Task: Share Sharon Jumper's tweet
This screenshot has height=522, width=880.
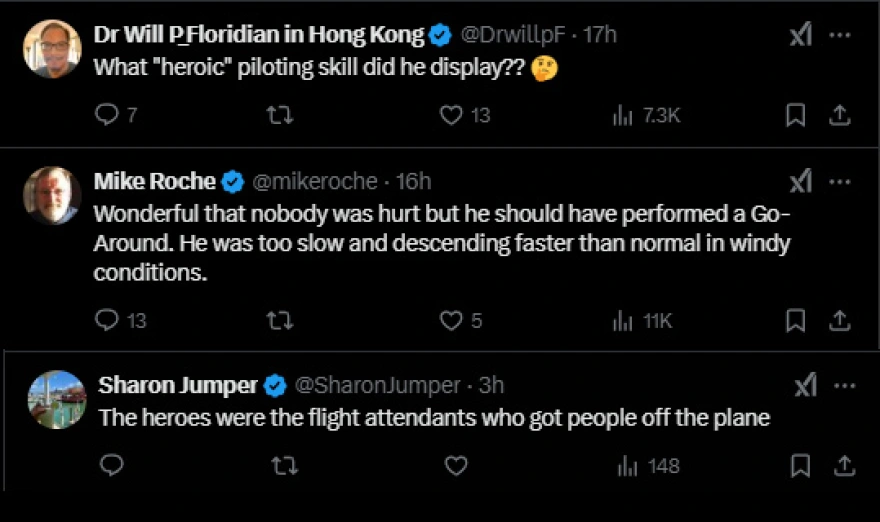Action: (845, 465)
